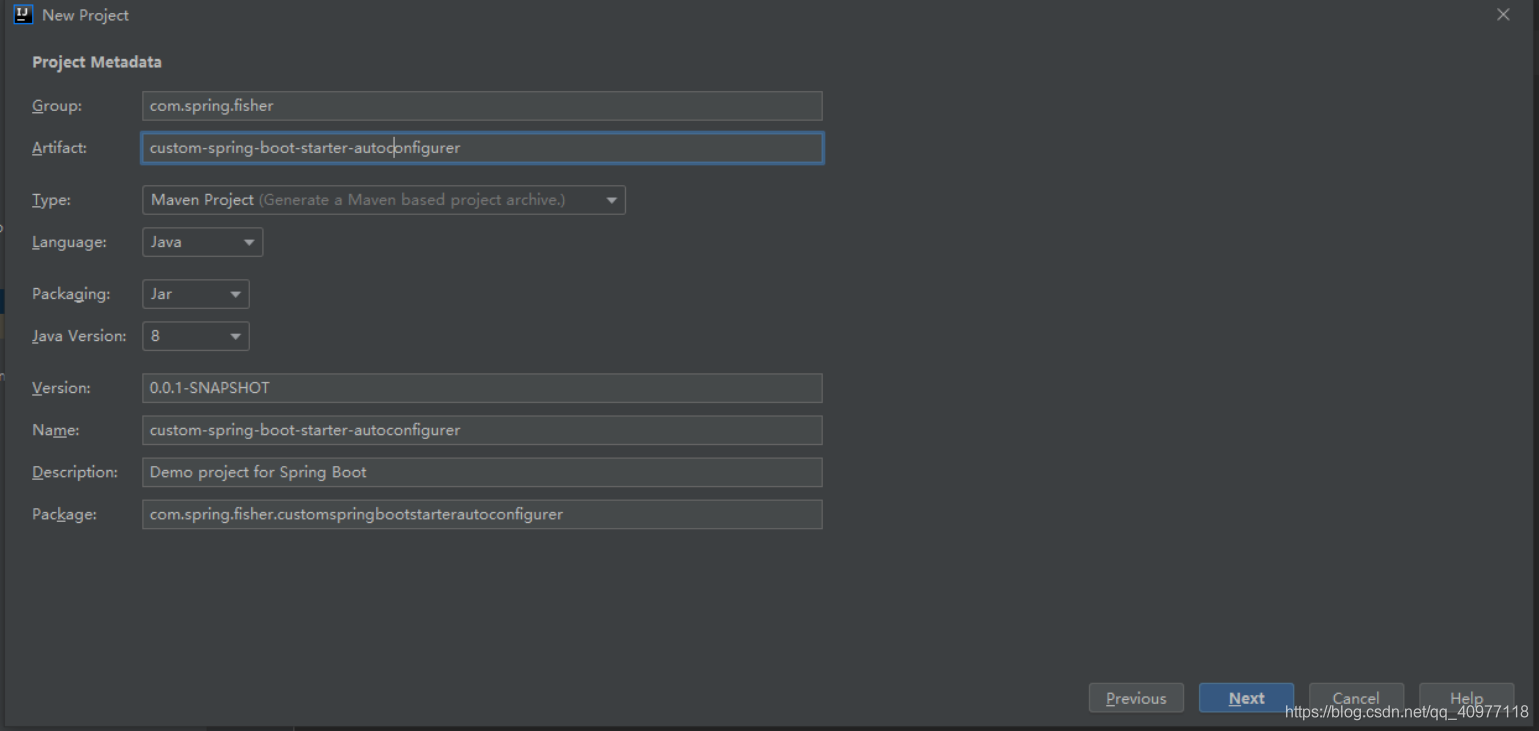1539x731 pixels.
Task: Focus the Artifact input field
Action: point(482,148)
